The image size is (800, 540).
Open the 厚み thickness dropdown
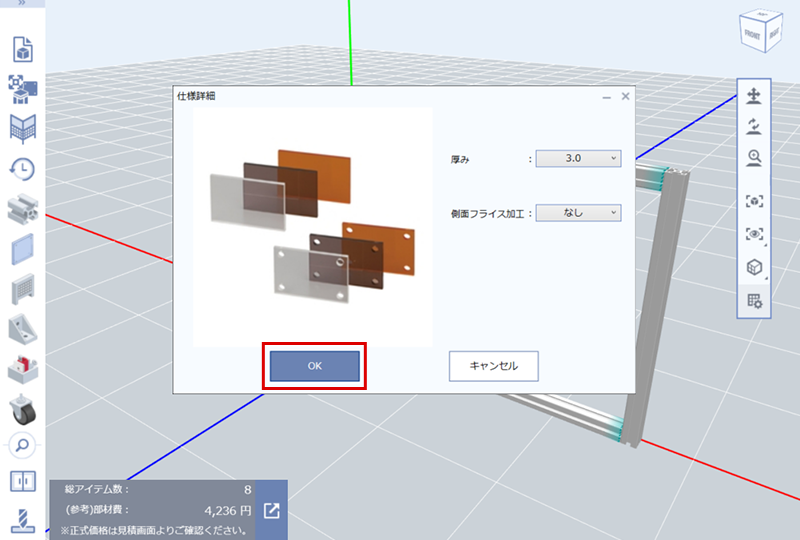[x=578, y=158]
